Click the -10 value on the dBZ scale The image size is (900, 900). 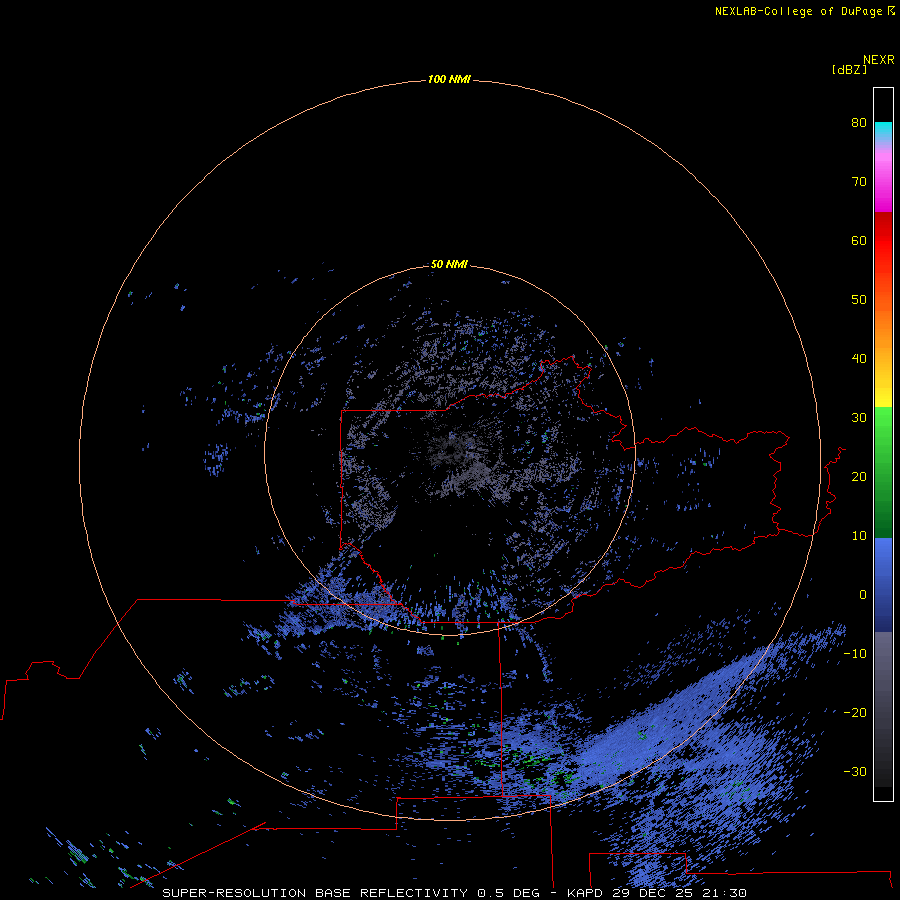click(855, 654)
